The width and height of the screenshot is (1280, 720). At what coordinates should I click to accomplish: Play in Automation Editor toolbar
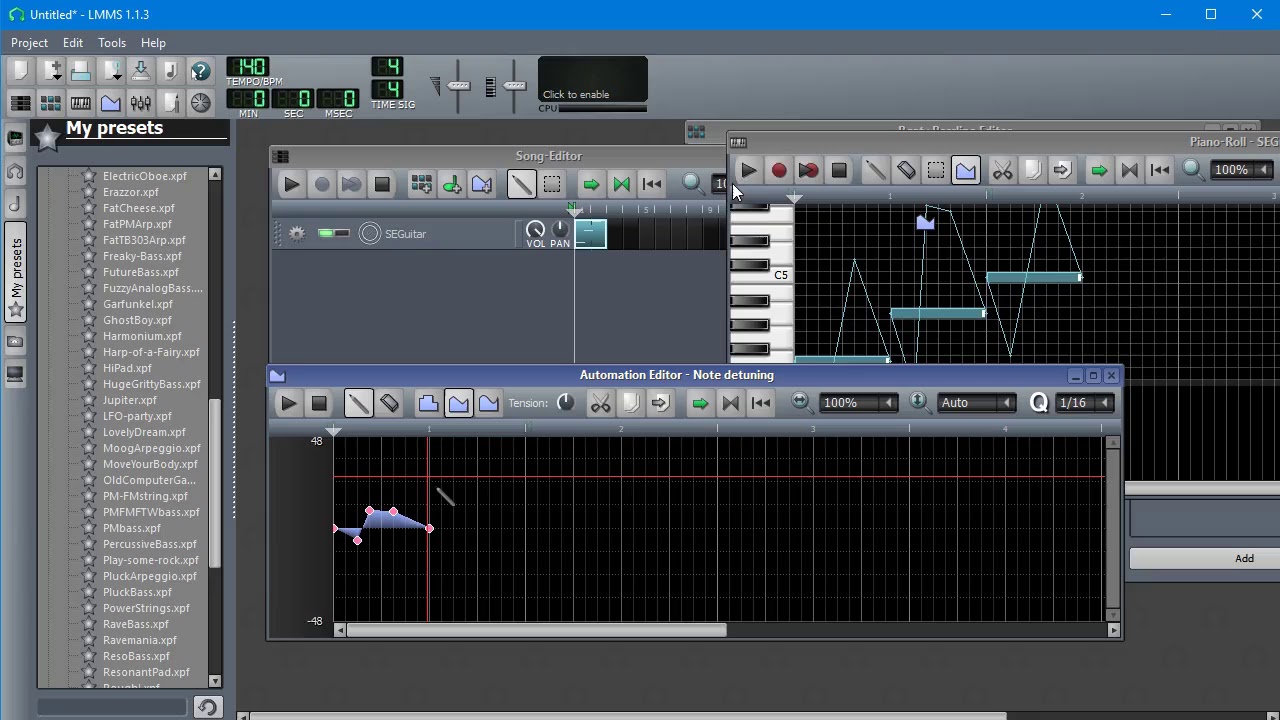[x=288, y=403]
